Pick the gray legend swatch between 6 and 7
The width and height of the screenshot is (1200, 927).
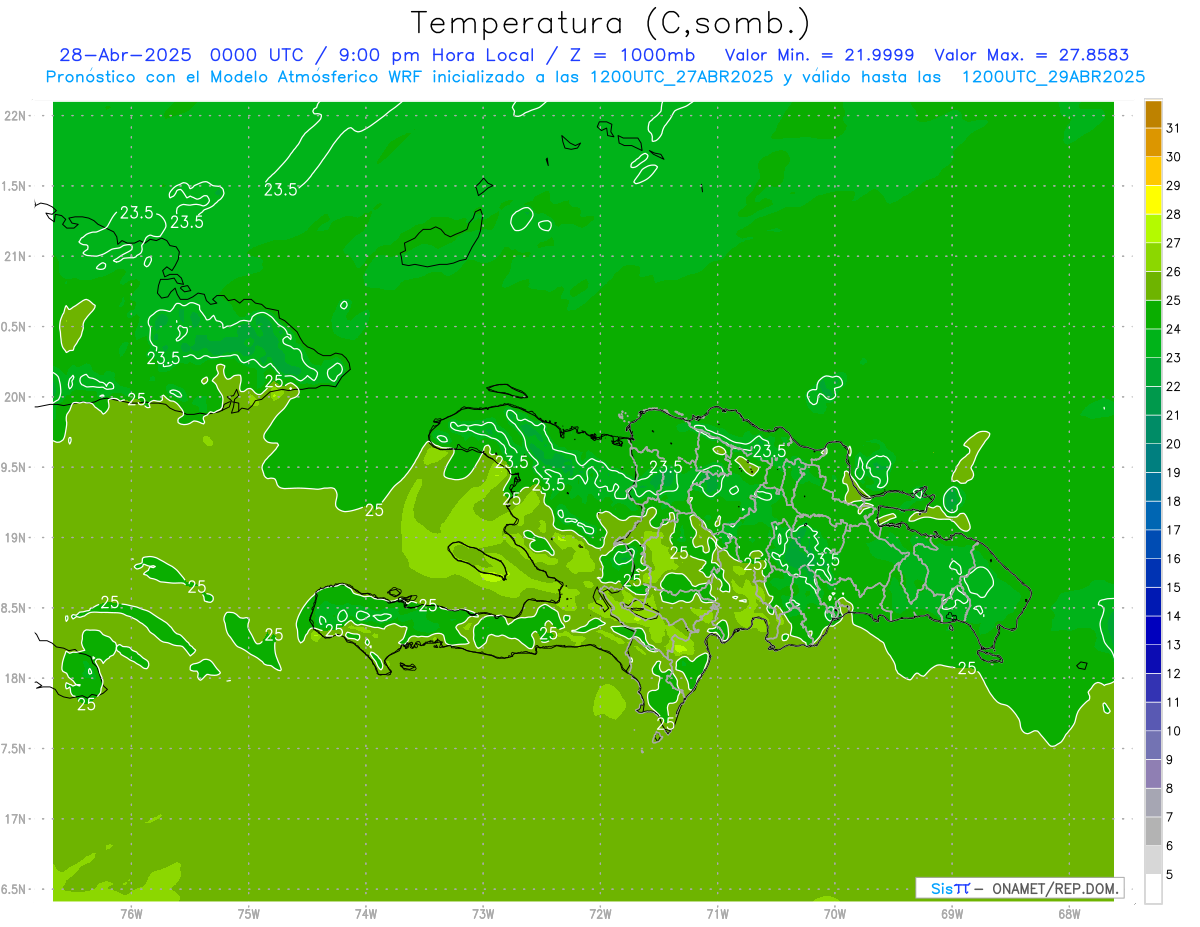(x=1153, y=831)
